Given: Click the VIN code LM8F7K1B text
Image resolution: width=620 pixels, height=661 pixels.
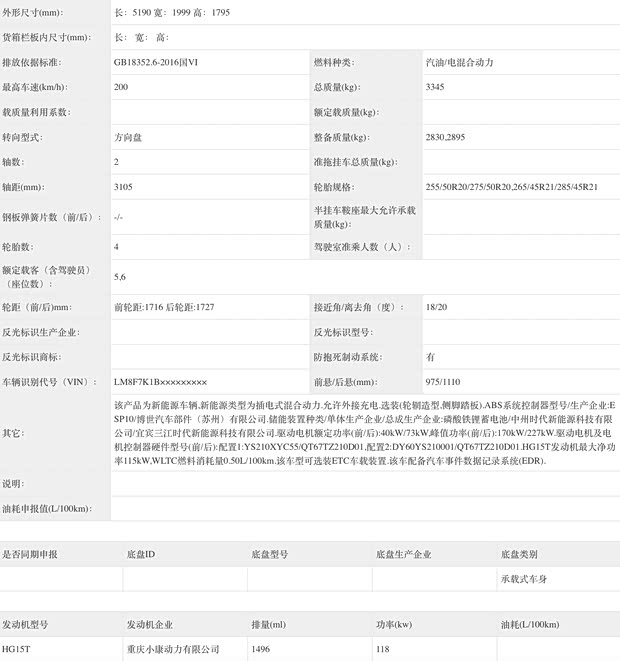Looking at the screenshot, I should click(137, 382).
